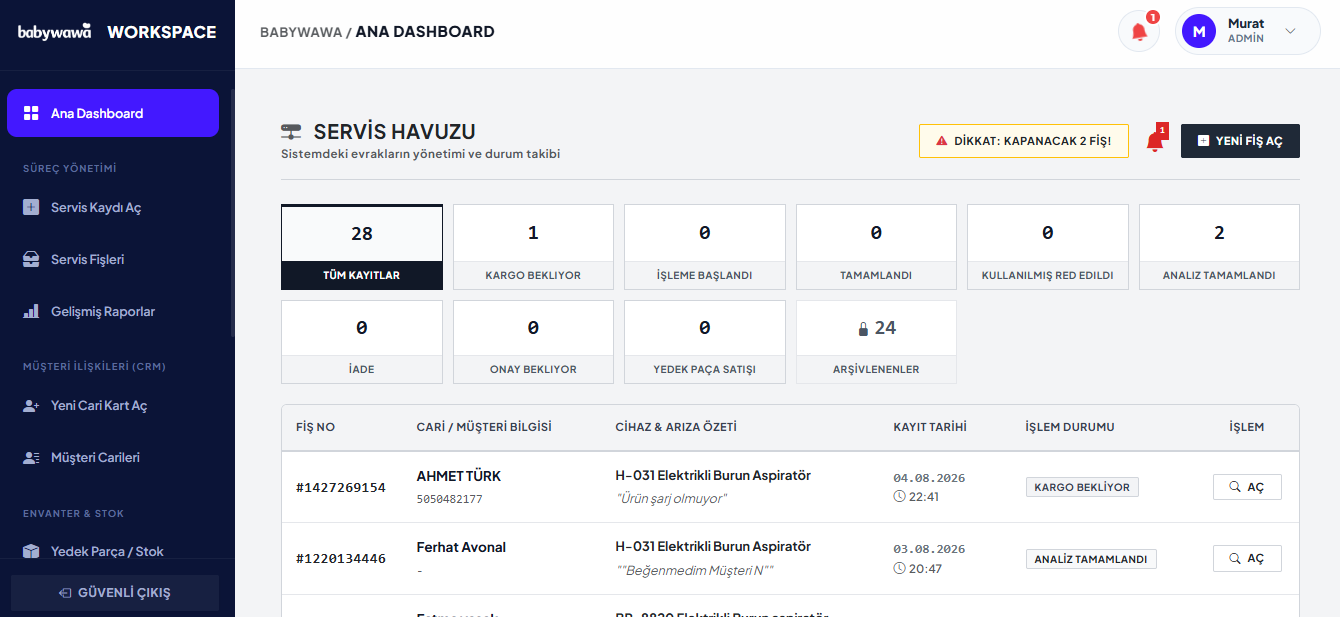Click the Müşteri Carileri list icon
Image resolution: width=1340 pixels, height=617 pixels.
pos(31,457)
